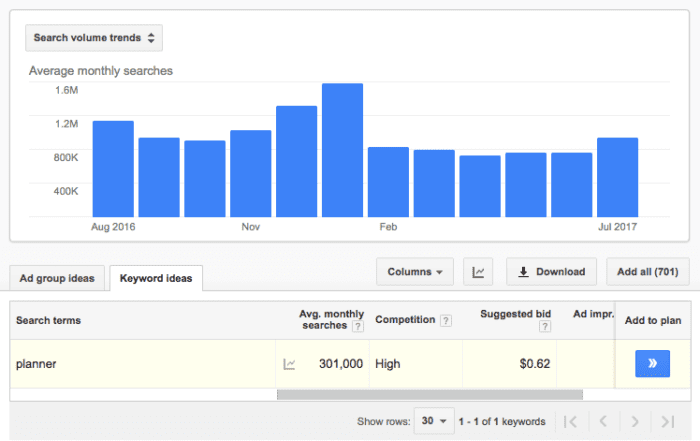Click the Aug 2016 chart bar
Screen dimensions: 700x441
click(113, 169)
